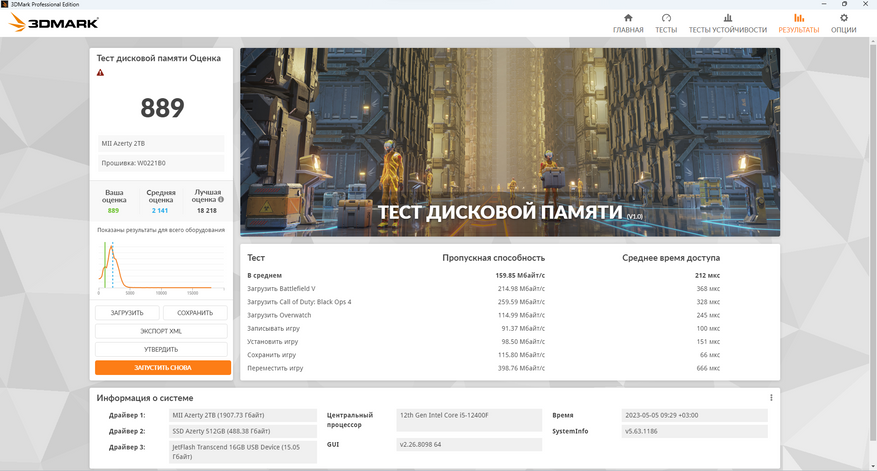Click the Загрузить button
The height and width of the screenshot is (471, 877).
tap(127, 313)
